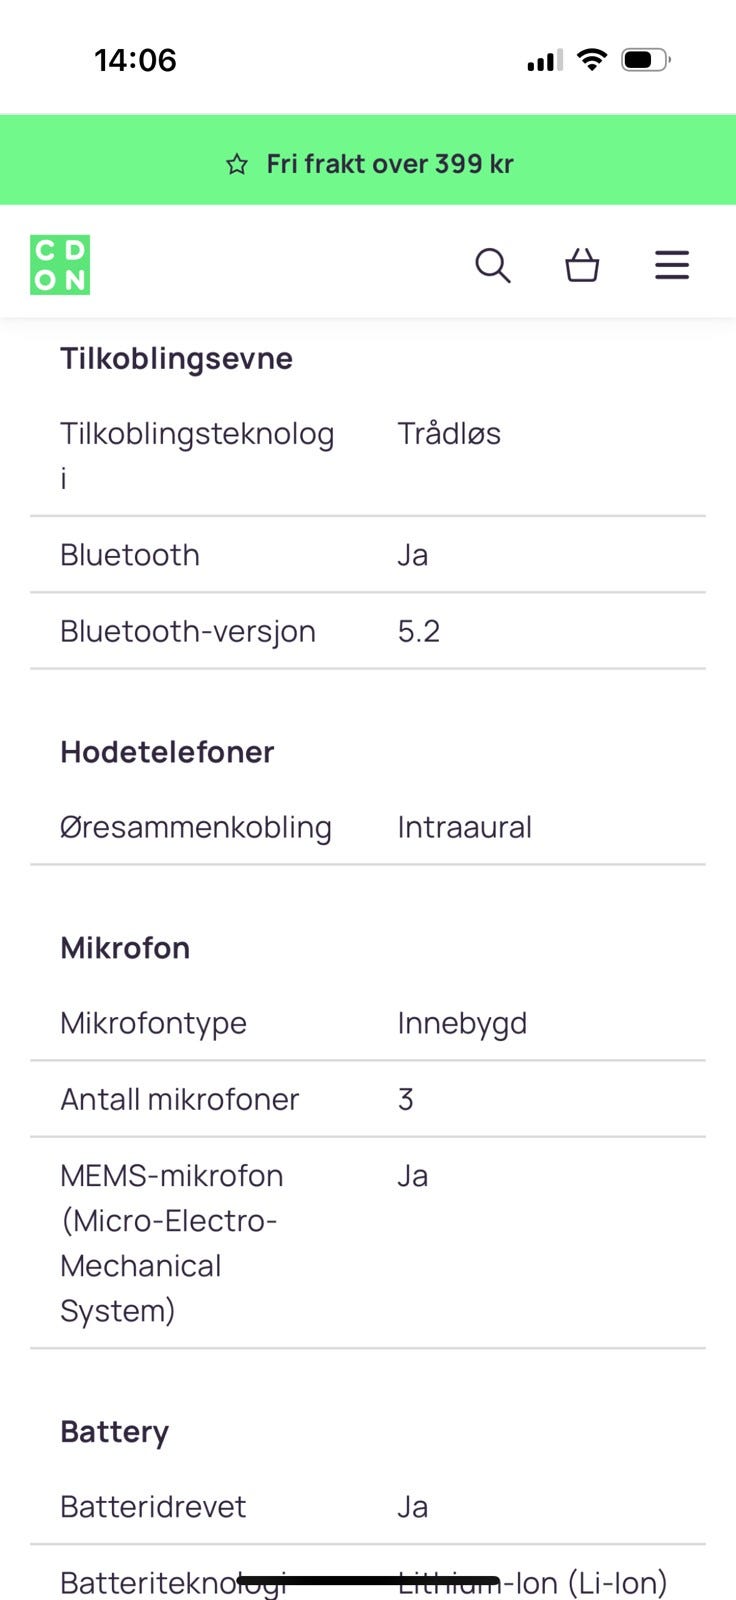The height and width of the screenshot is (1600, 736).
Task: Tap the star icon in green banner
Action: coord(237,164)
